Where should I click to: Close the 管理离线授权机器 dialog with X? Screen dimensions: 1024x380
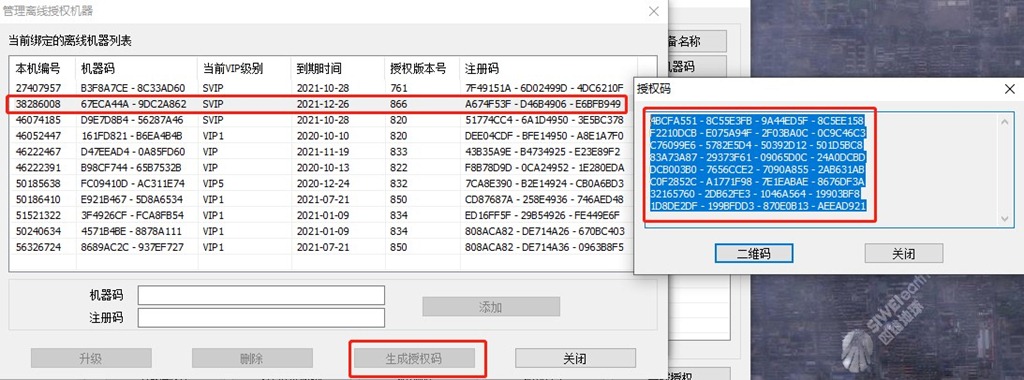pyautogui.click(x=653, y=11)
